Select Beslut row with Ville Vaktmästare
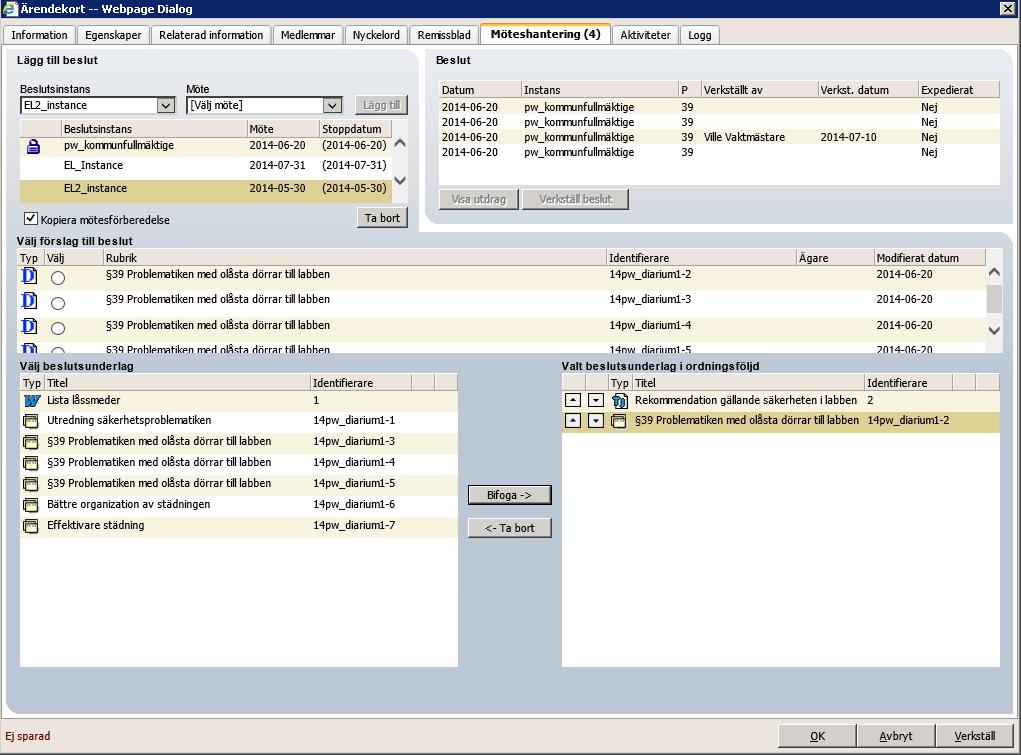This screenshot has height=755, width=1021. (719, 137)
